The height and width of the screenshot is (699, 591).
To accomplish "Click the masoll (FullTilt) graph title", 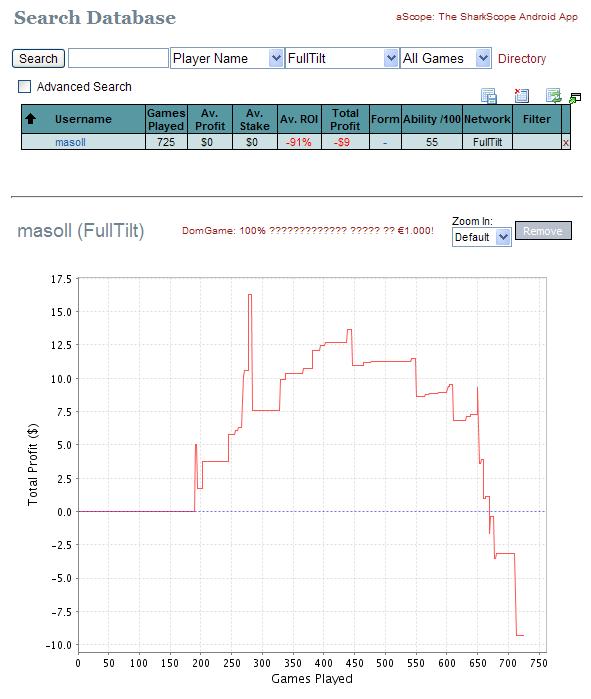I will click(x=81, y=231).
